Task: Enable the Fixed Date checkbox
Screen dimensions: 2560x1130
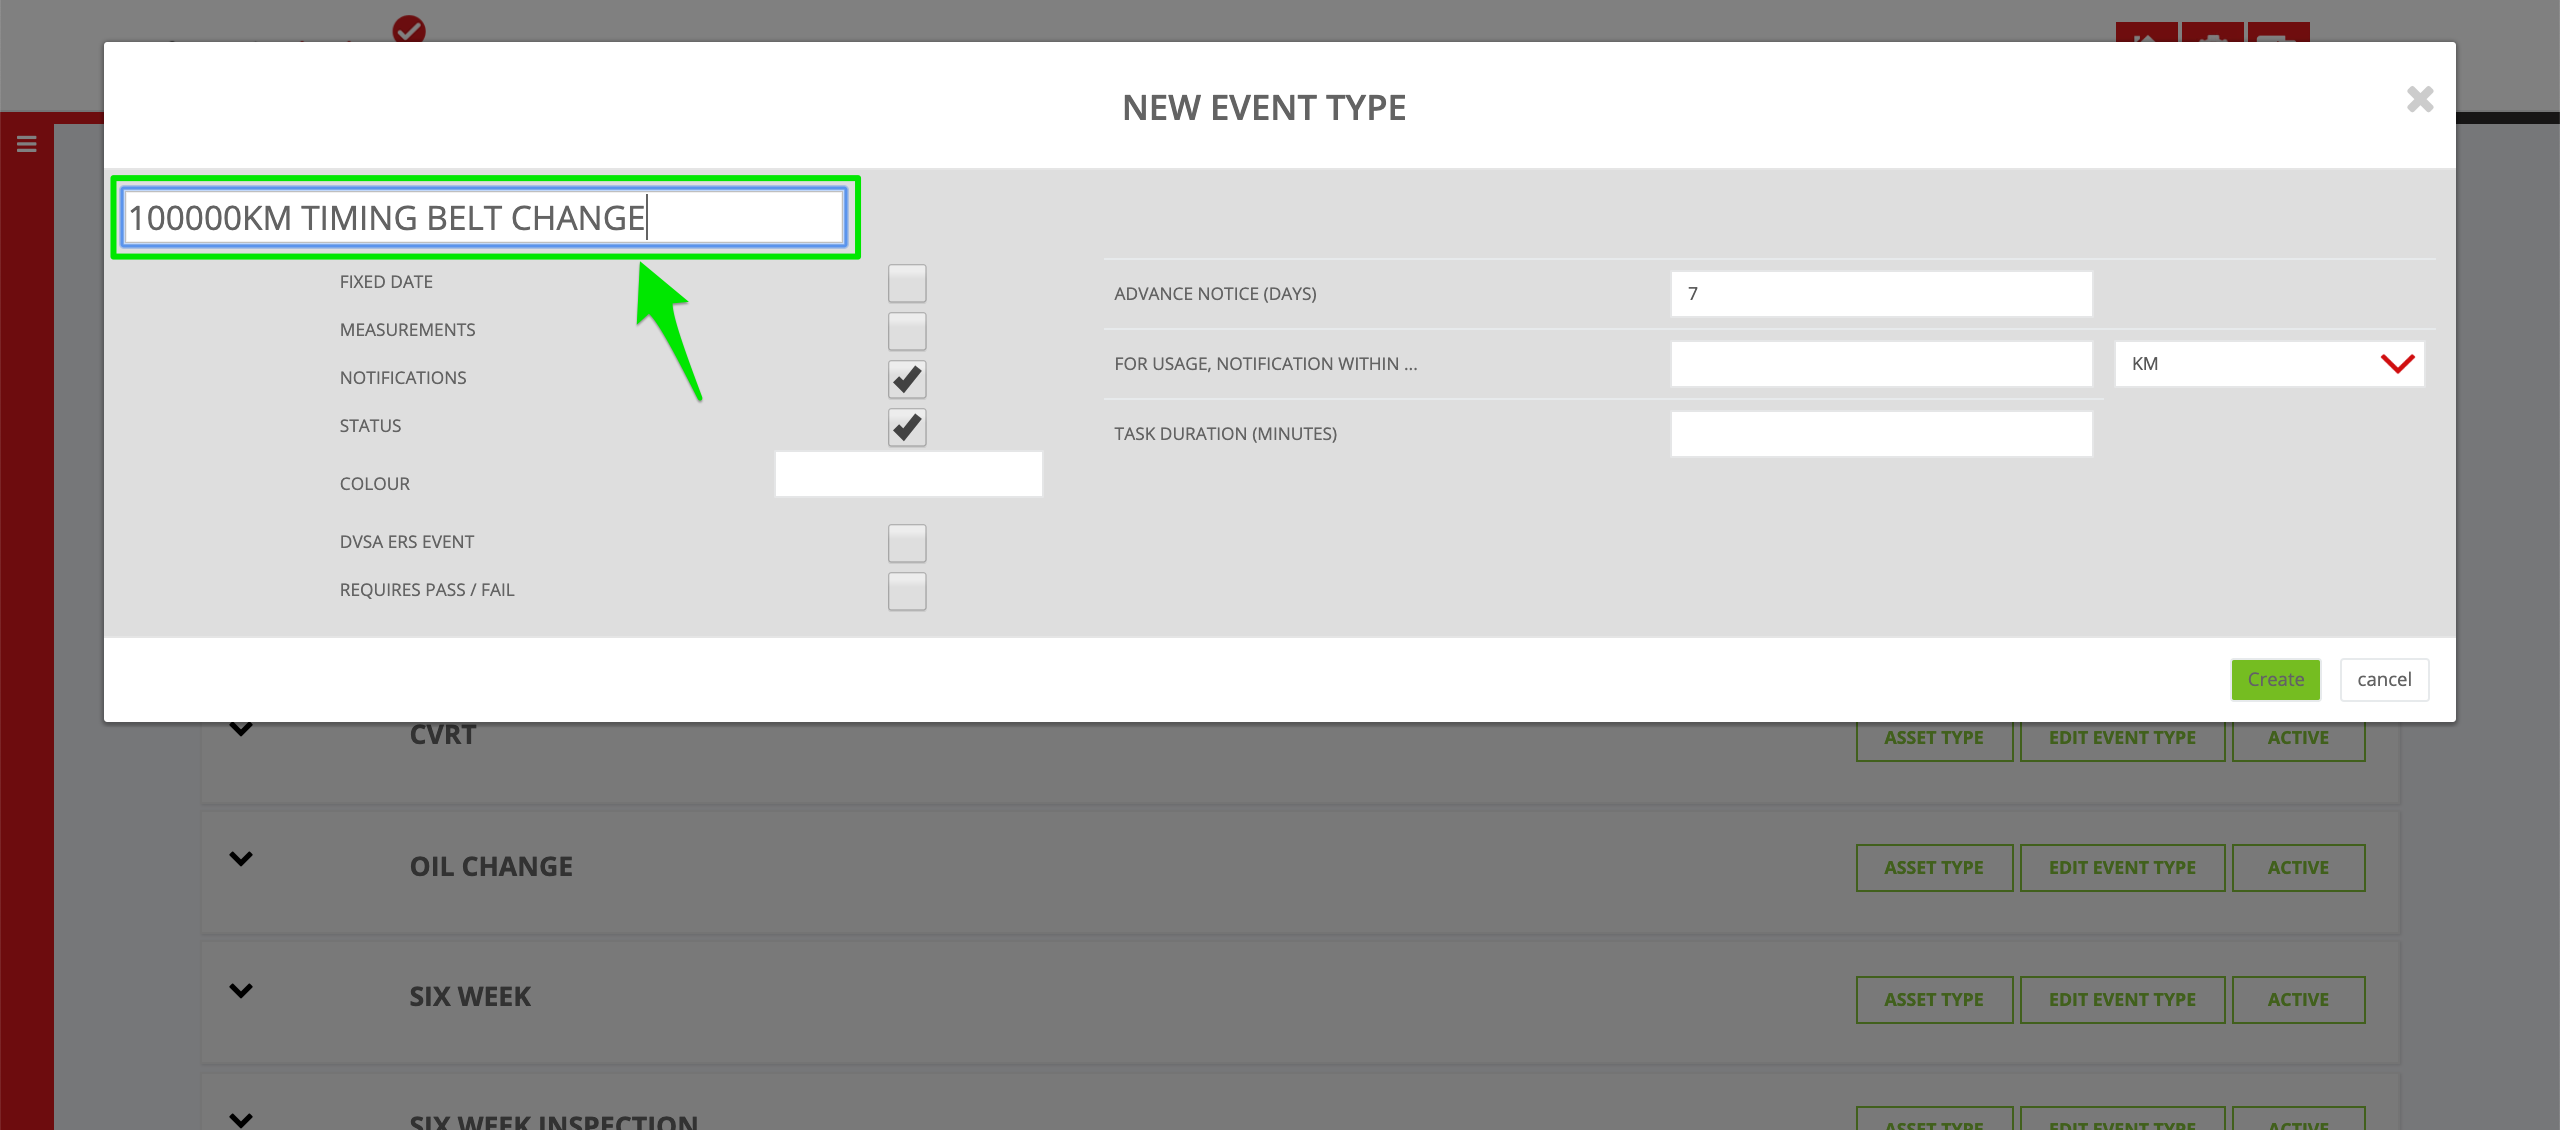Action: pos(907,283)
